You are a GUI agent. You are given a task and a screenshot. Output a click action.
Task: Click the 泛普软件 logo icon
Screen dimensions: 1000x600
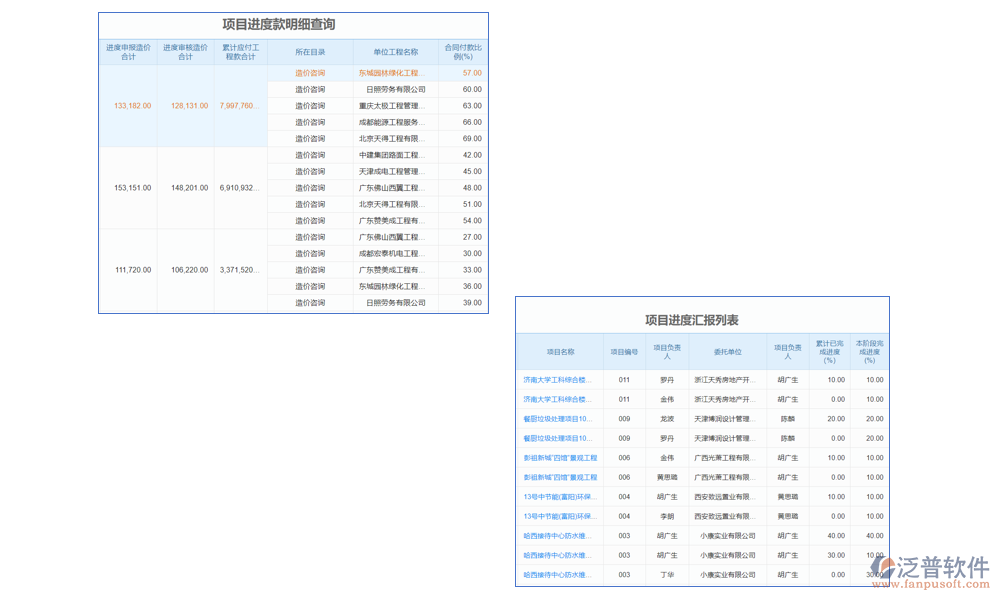[x=884, y=567]
